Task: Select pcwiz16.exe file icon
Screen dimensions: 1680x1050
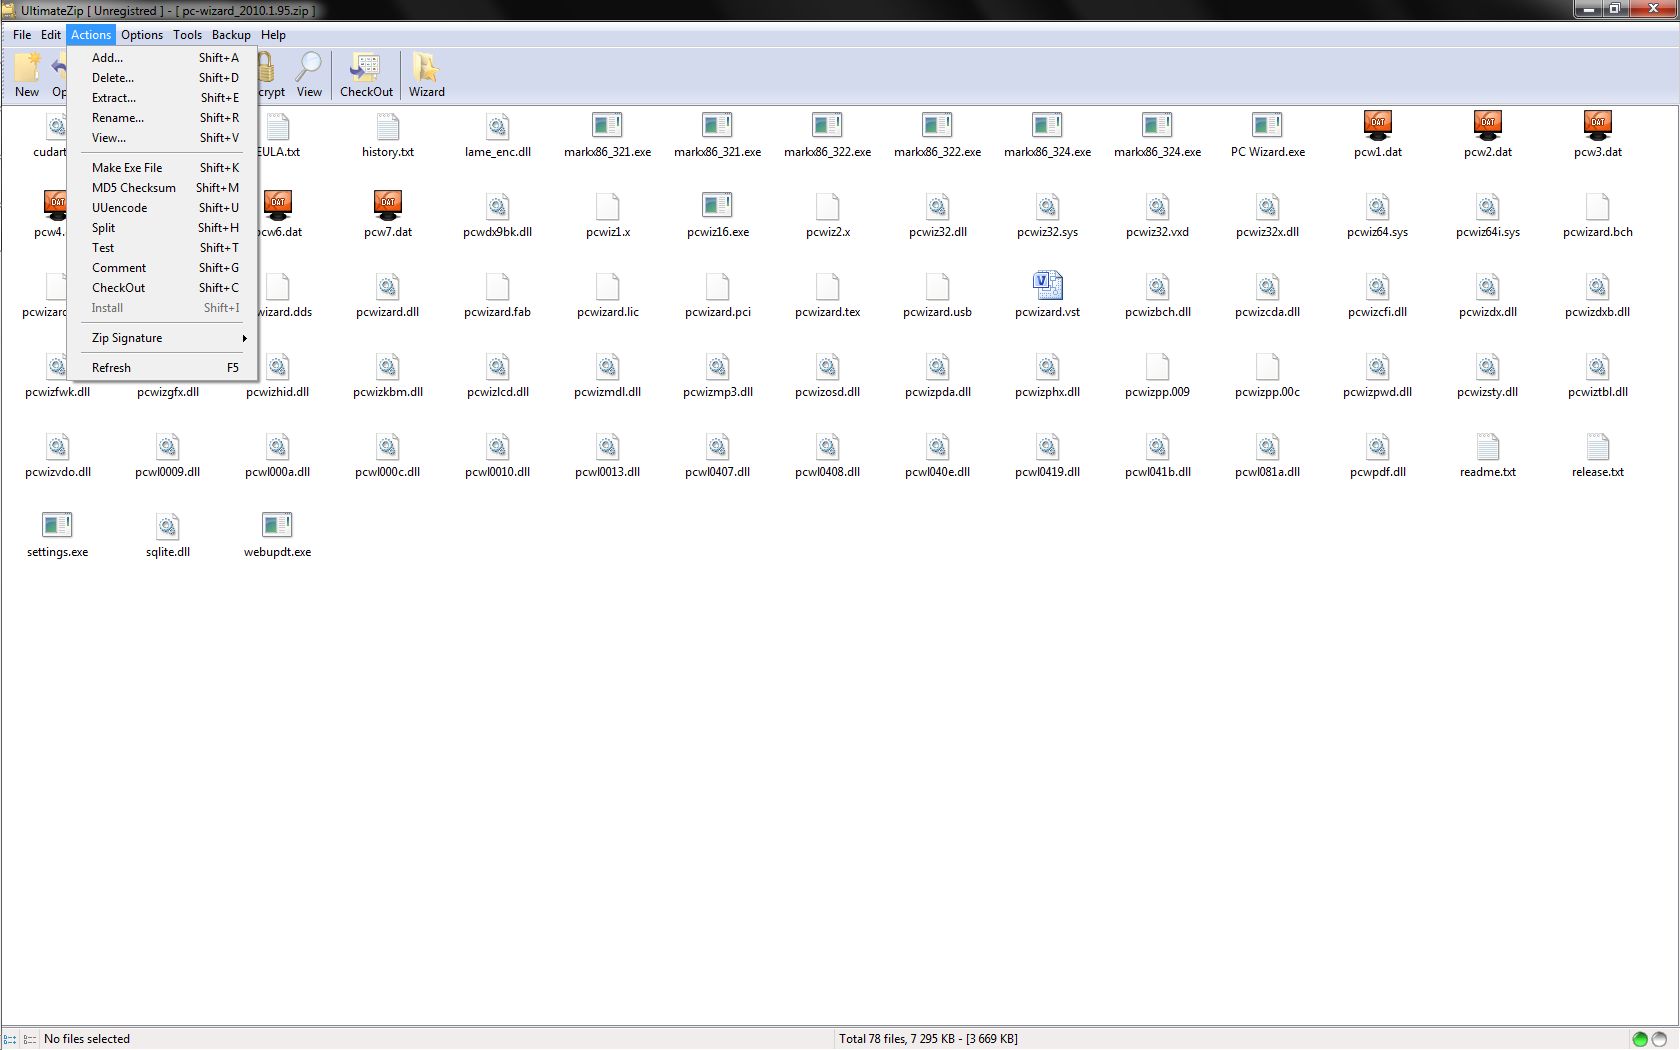Action: (x=718, y=206)
